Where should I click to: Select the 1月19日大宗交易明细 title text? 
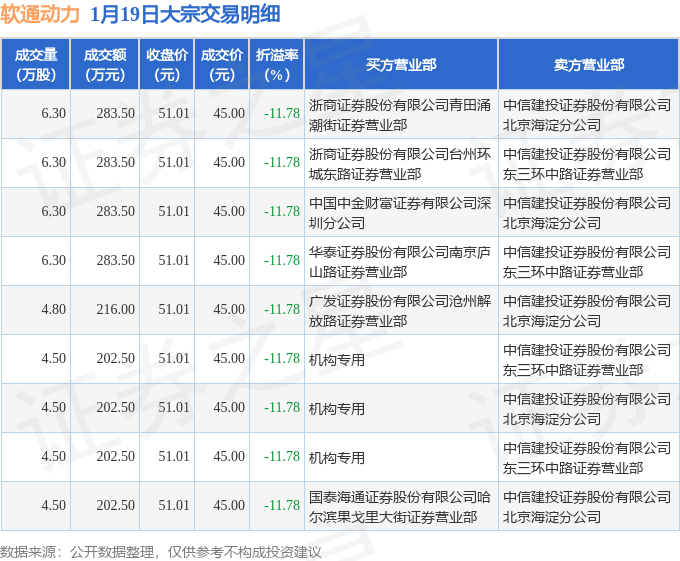(x=185, y=14)
